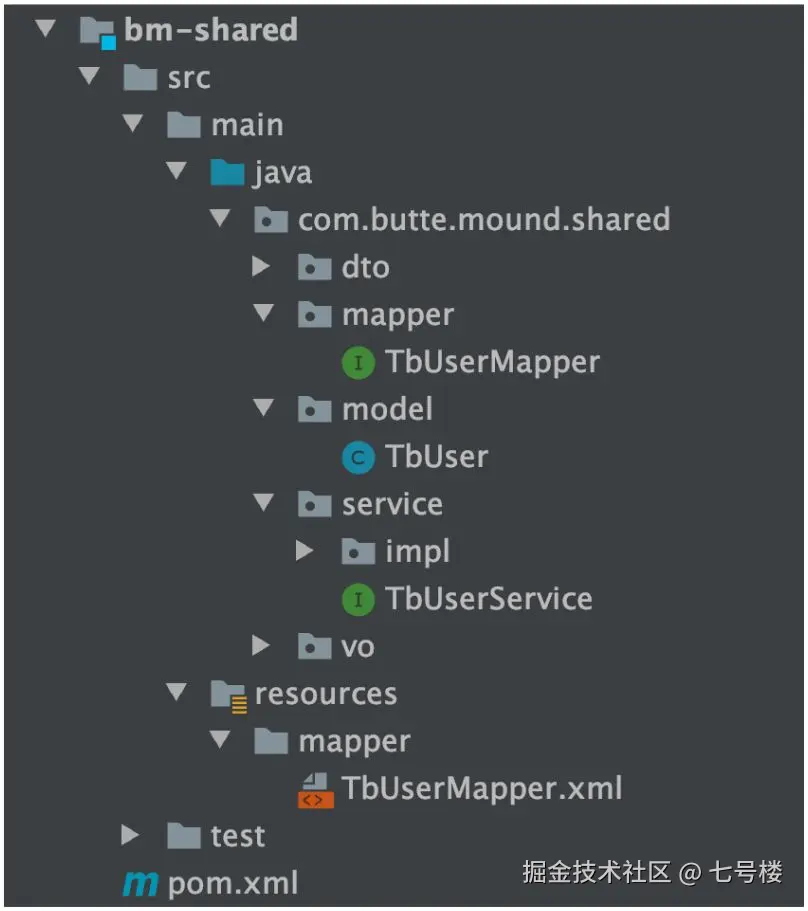Expand the test folder
Screen dimensions: 808x911
130,835
